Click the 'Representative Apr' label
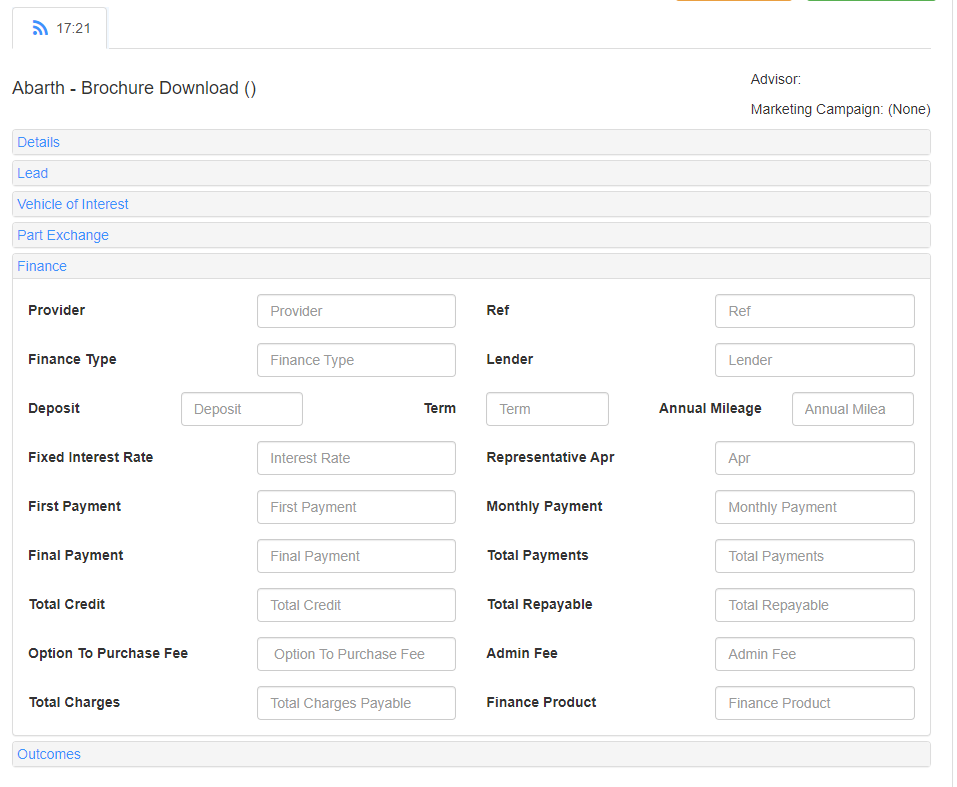This screenshot has width=957, height=787. (x=551, y=457)
